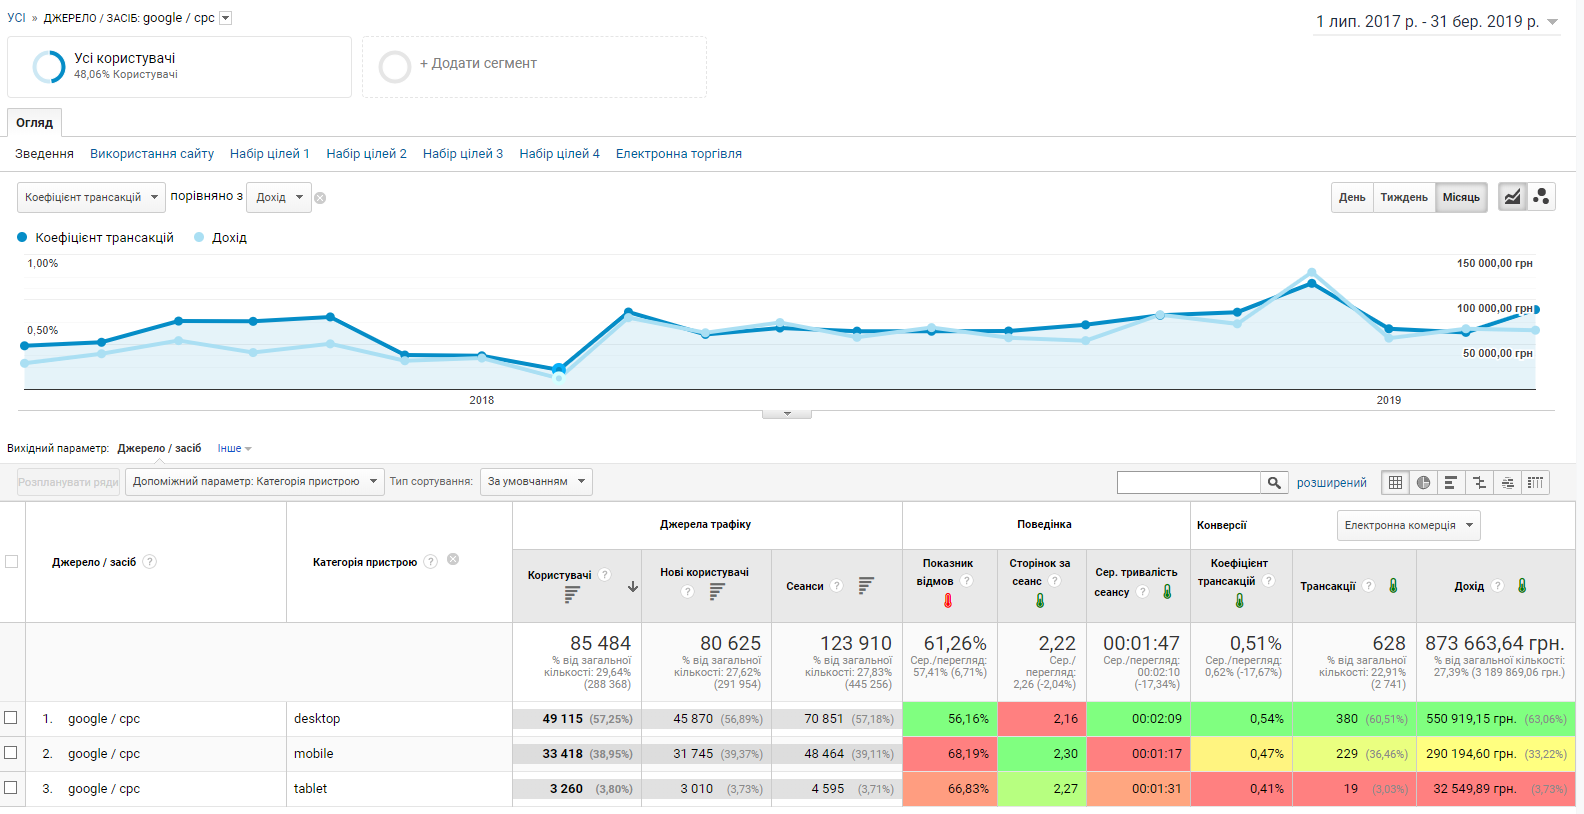This screenshot has width=1584, height=814.
Task: Click into the table search field
Action: [1188, 483]
